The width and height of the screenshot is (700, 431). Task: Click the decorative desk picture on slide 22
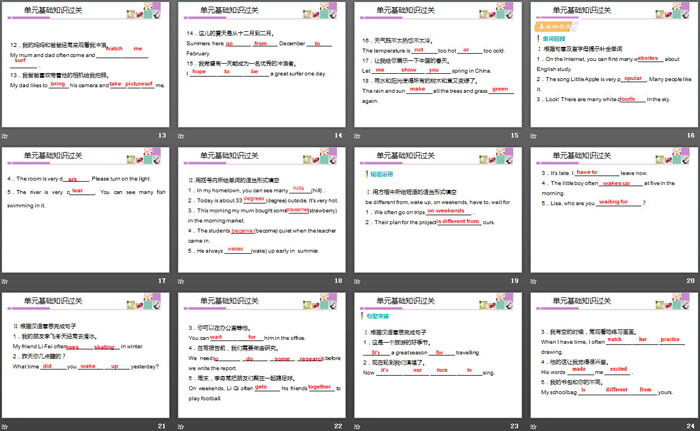click(x=317, y=308)
